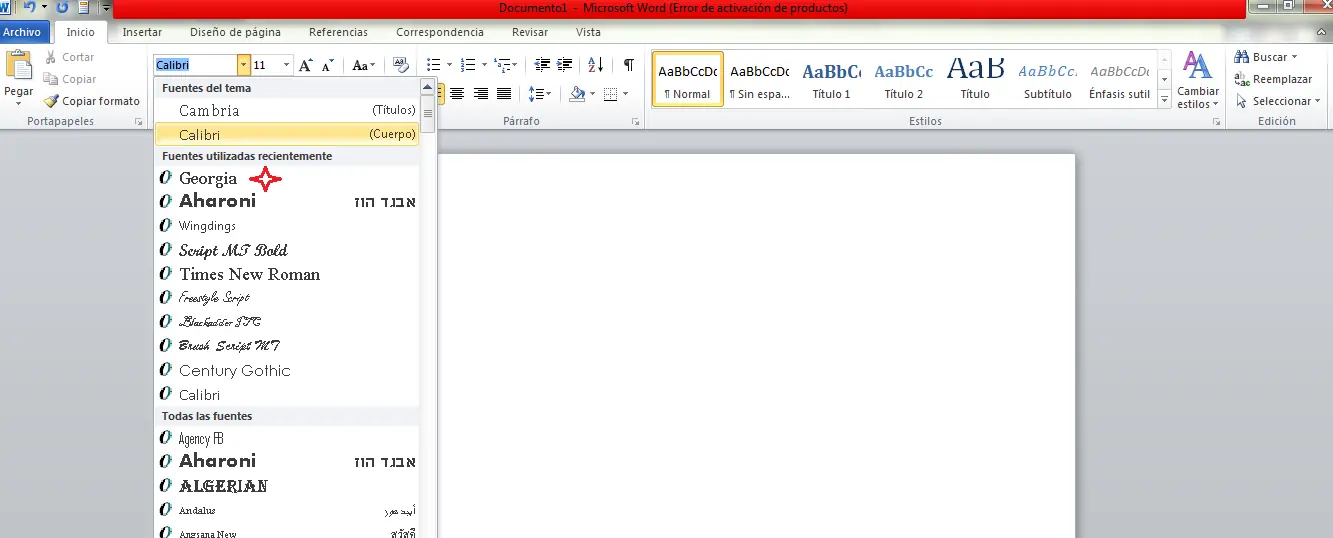This screenshot has height=538, width=1333.
Task: Apply the Sin espaciado style
Action: [759, 79]
